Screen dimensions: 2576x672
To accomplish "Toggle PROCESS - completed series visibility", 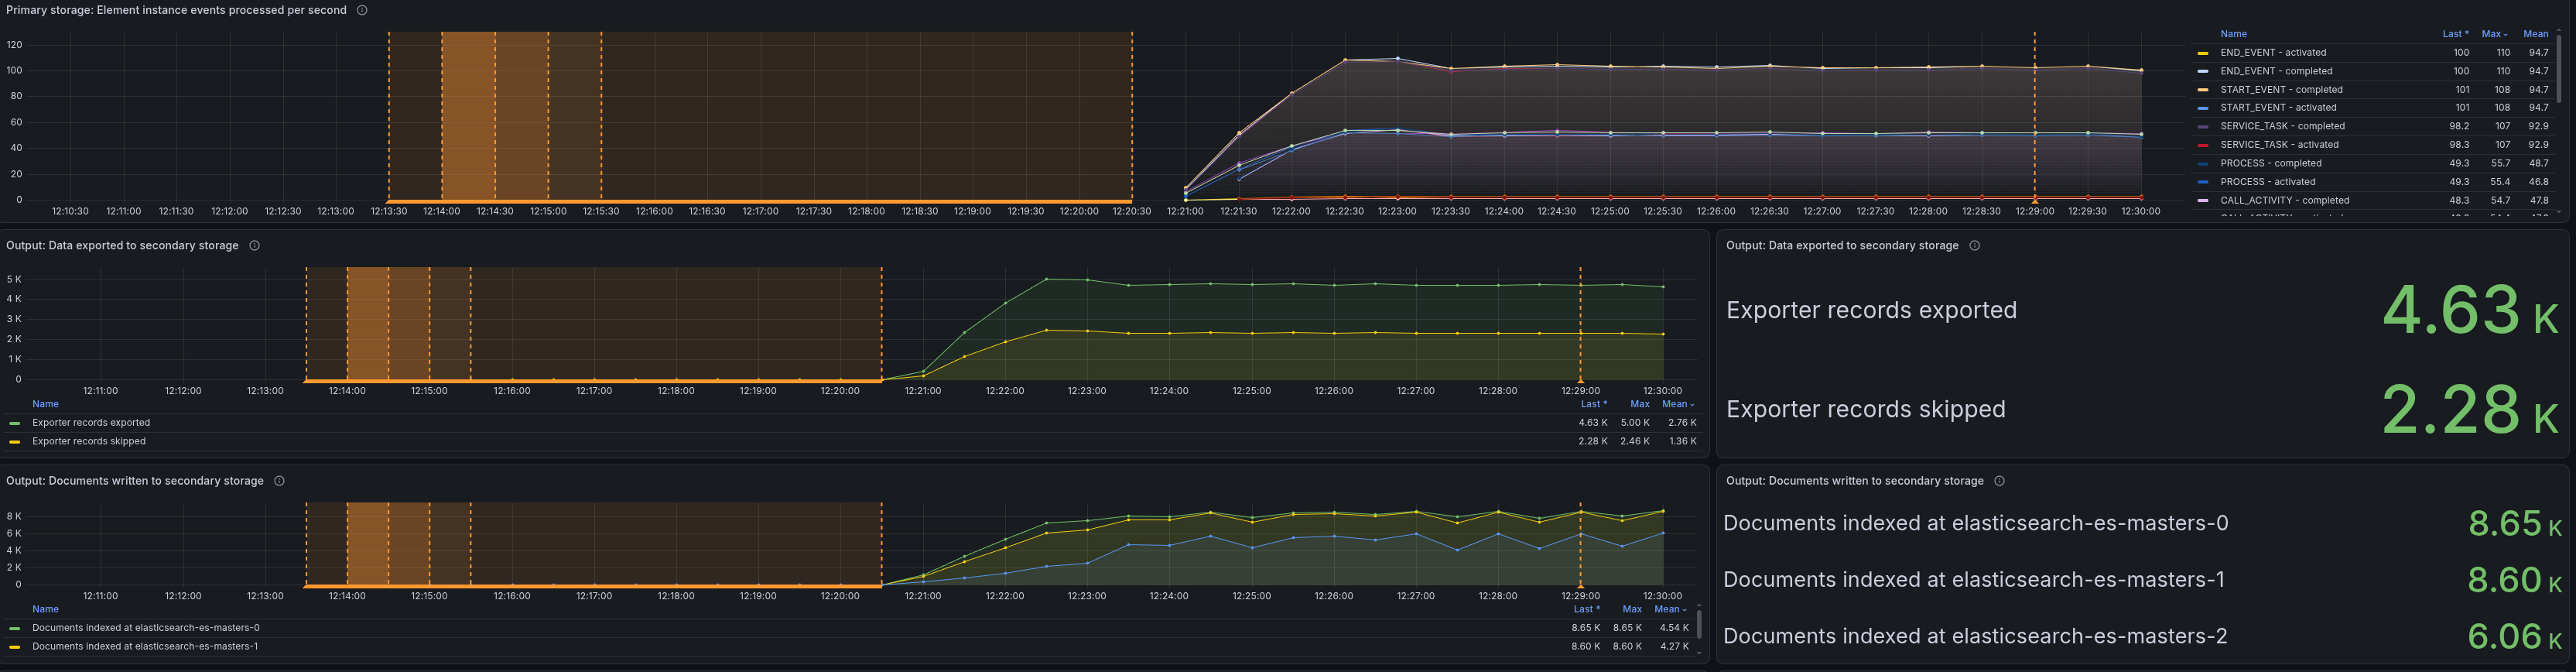I will point(2270,163).
